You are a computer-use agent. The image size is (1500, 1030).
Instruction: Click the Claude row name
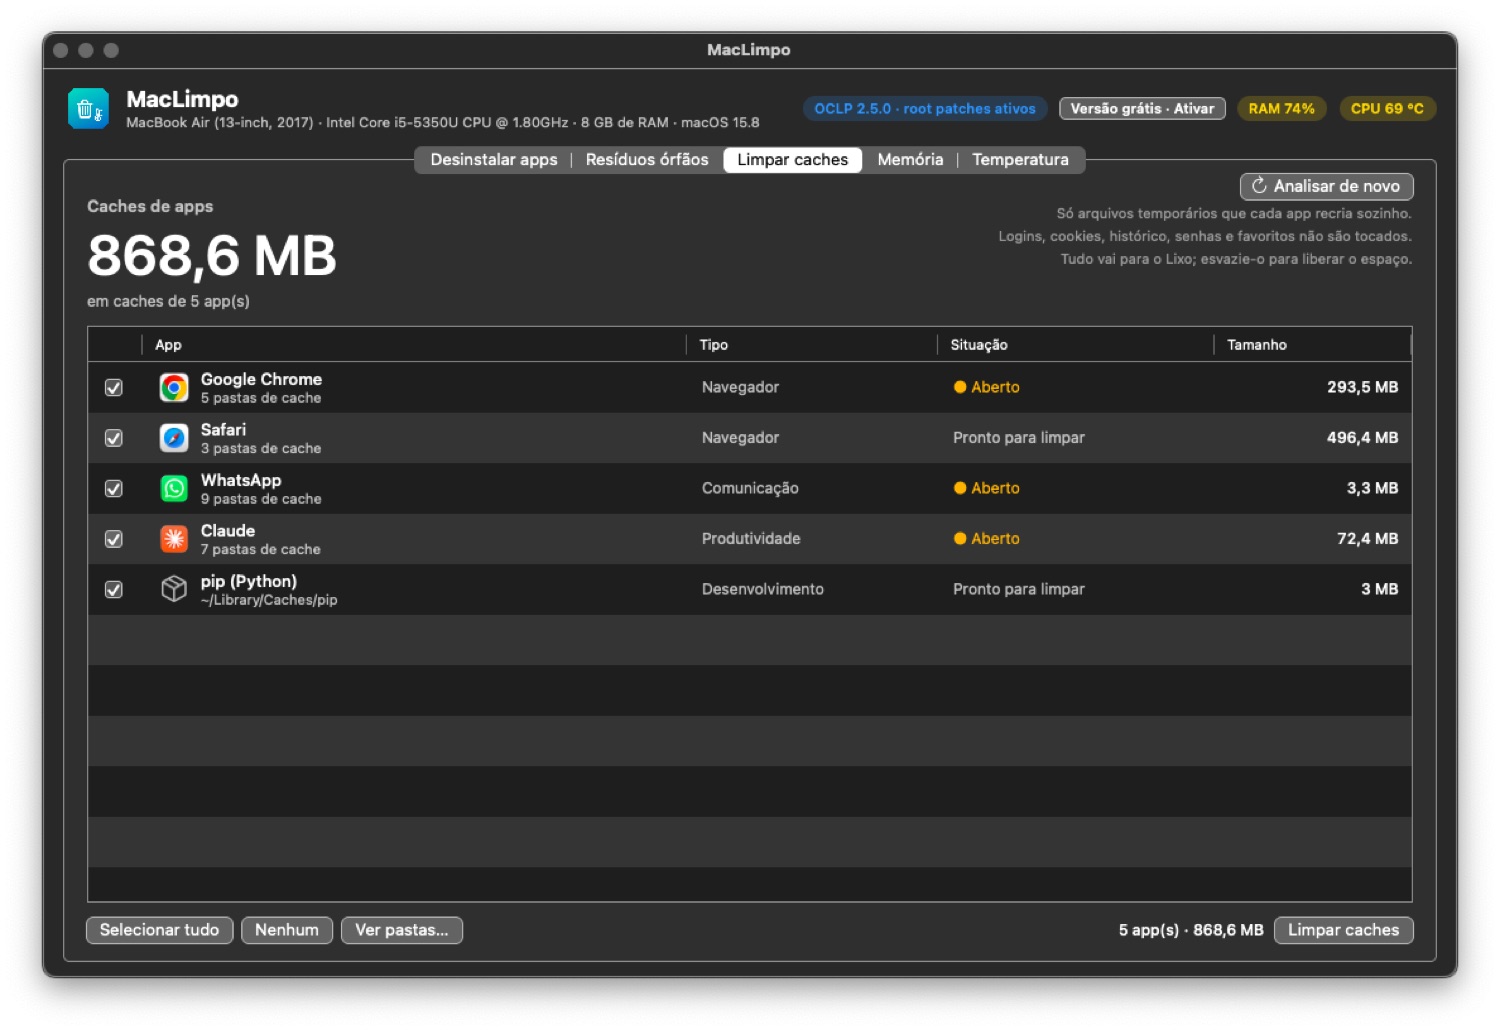pyautogui.click(x=228, y=531)
